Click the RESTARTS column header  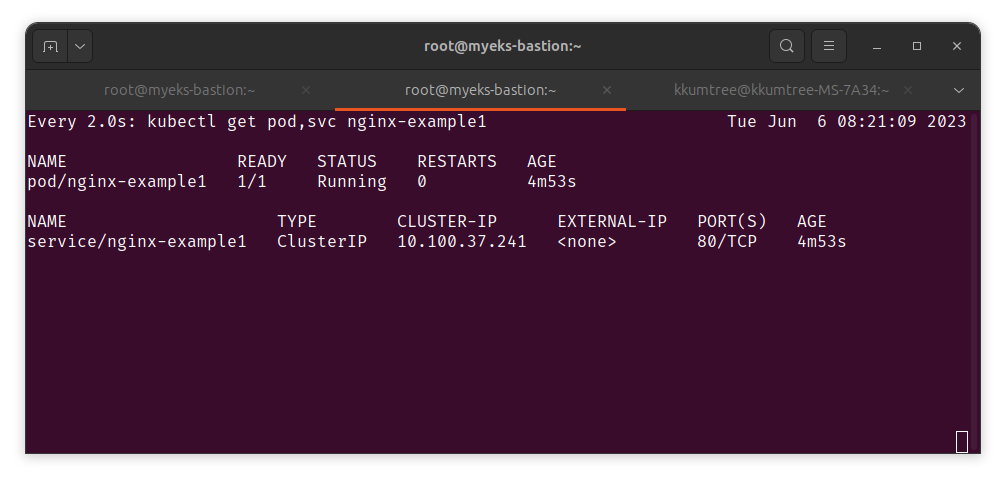tap(457, 161)
